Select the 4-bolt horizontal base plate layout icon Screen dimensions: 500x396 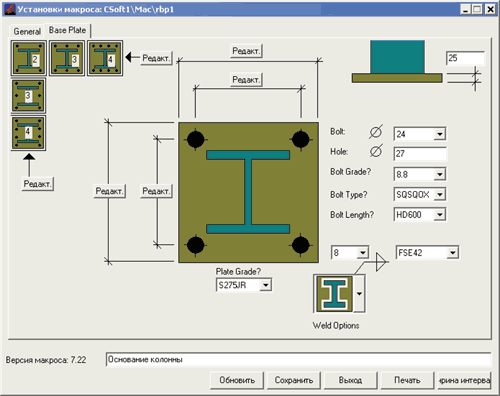105,58
